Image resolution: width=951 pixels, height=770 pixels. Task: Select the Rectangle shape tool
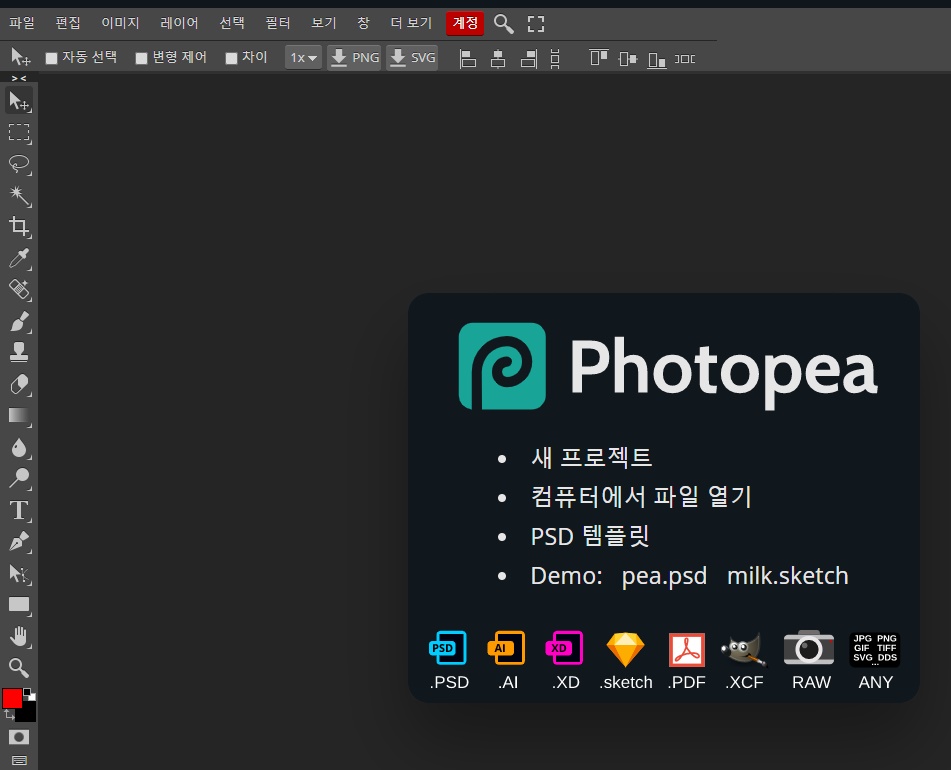19,605
